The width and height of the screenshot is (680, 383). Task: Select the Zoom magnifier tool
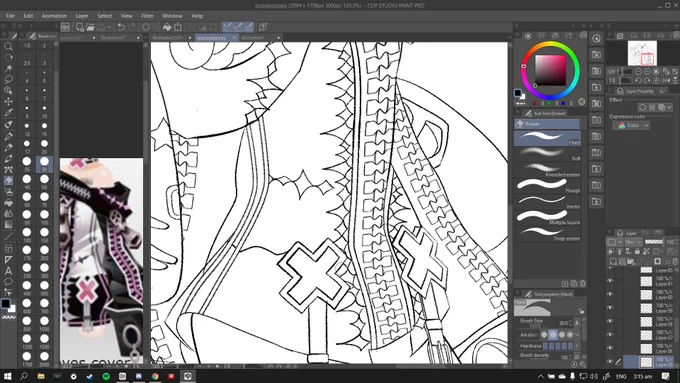[x=8, y=46]
